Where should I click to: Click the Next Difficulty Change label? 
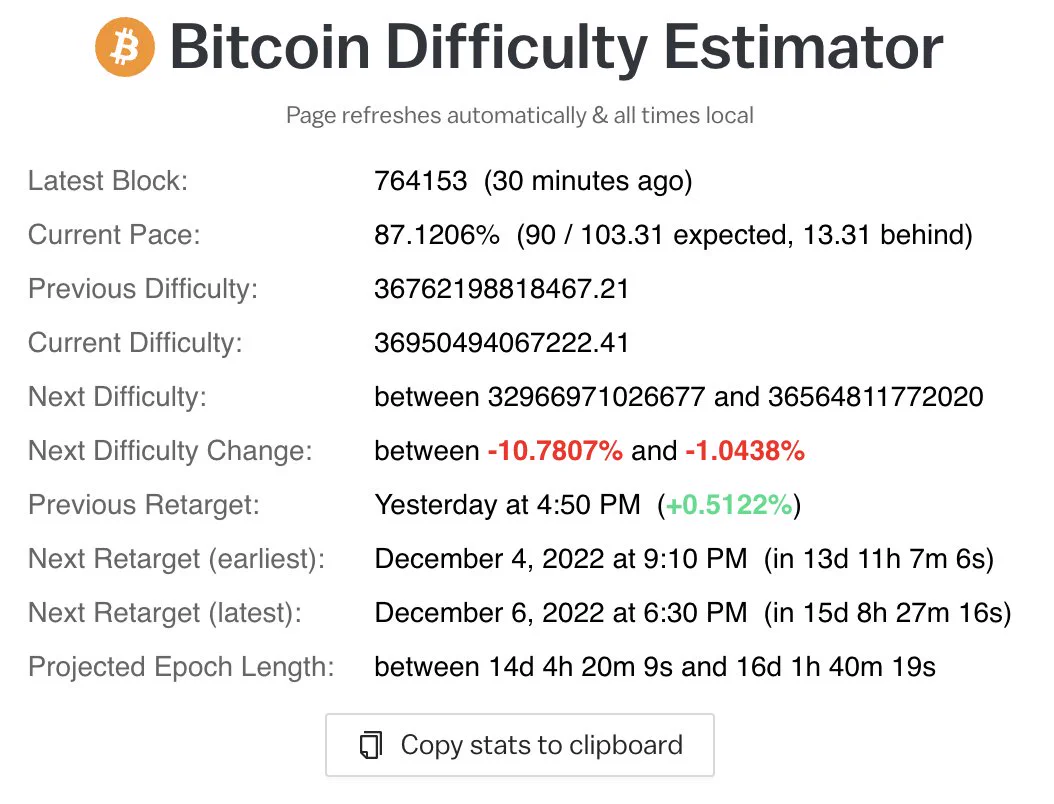170,451
